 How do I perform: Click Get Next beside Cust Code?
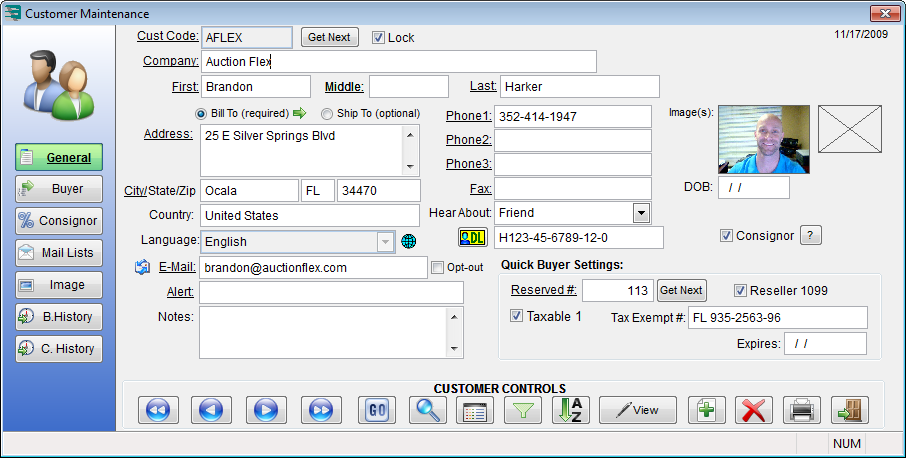tap(328, 38)
